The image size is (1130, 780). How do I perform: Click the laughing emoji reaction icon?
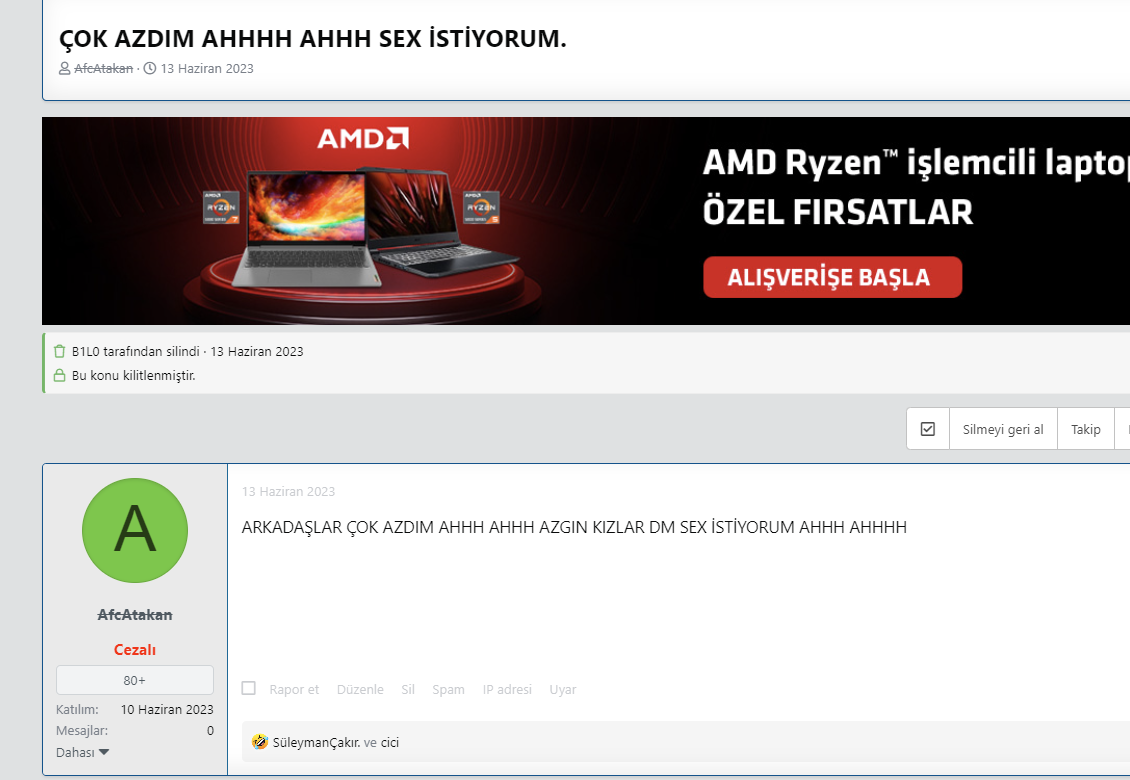coord(259,742)
